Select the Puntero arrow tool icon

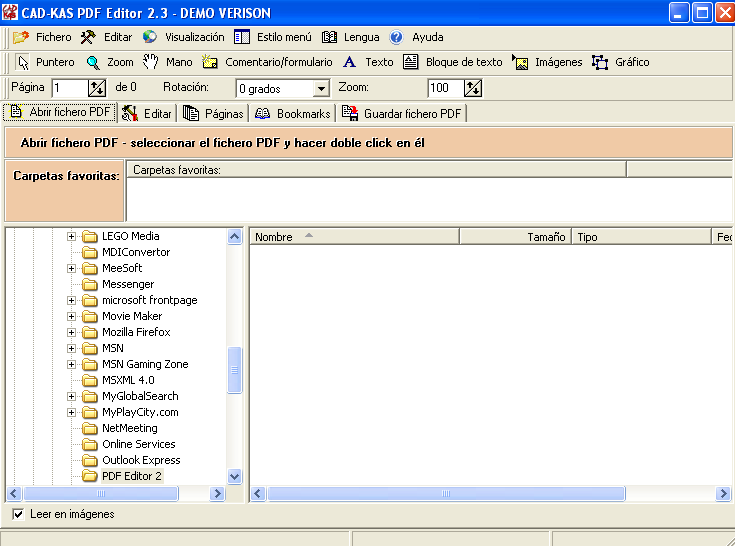22,62
